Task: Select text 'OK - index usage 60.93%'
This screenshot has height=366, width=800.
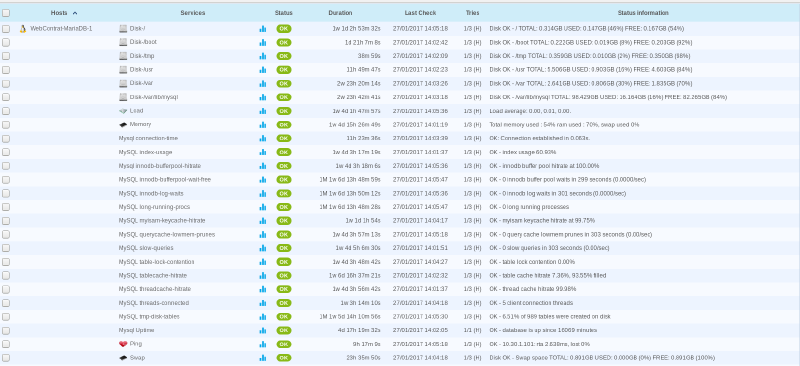Action: pyautogui.click(x=523, y=152)
